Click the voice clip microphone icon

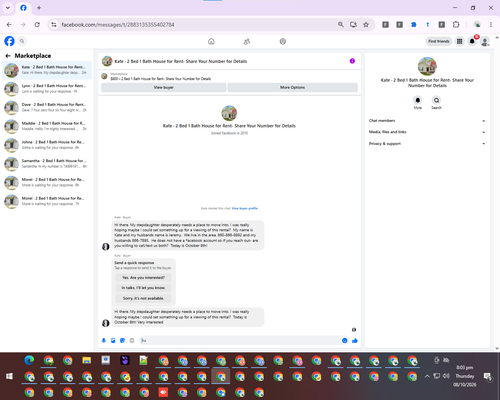pos(104,340)
